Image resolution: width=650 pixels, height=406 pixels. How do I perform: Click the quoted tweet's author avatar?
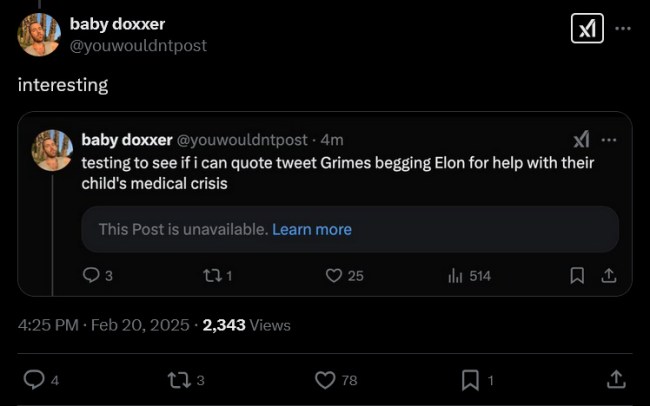click(53, 149)
